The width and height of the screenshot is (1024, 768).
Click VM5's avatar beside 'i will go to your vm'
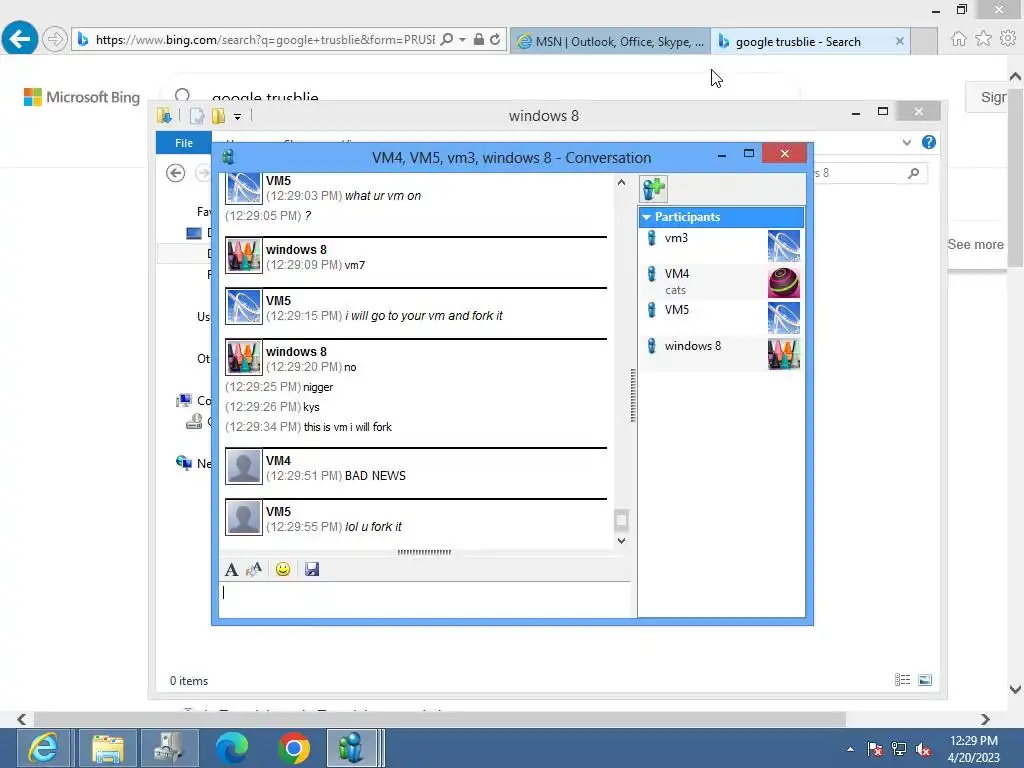coord(244,306)
